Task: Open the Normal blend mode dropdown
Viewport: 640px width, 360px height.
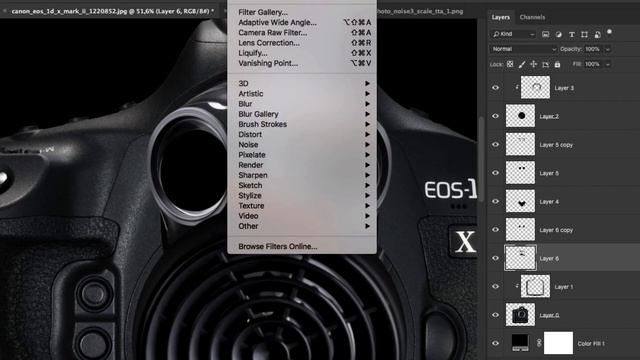Action: pyautogui.click(x=523, y=49)
